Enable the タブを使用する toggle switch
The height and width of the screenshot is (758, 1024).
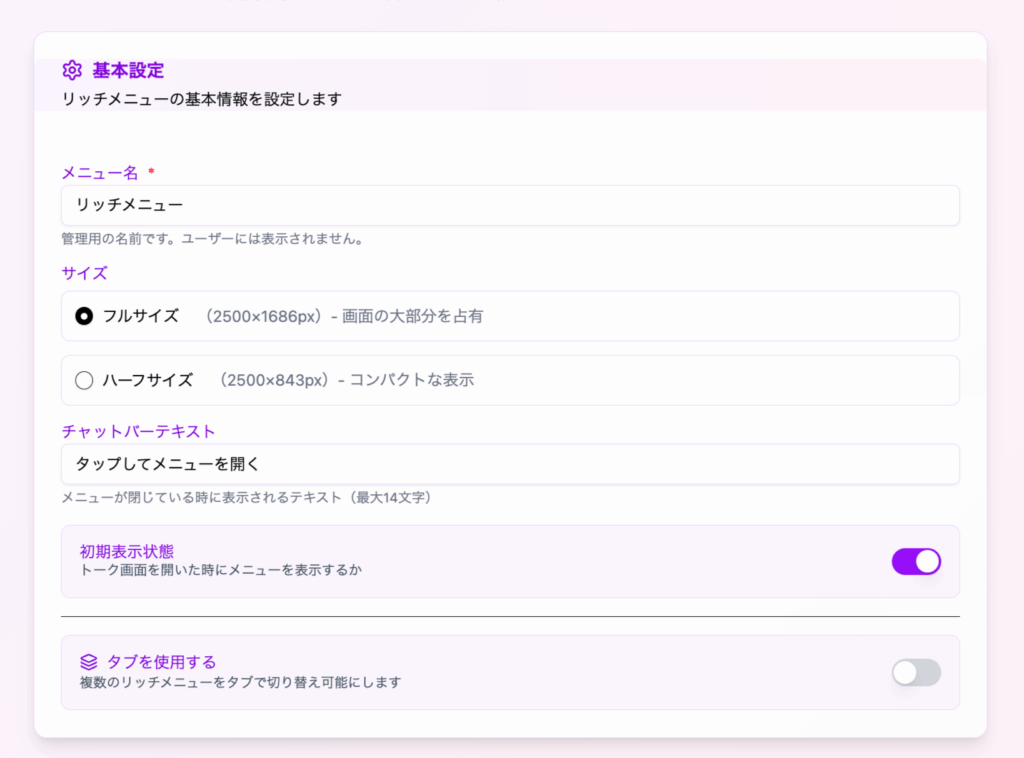click(x=916, y=672)
